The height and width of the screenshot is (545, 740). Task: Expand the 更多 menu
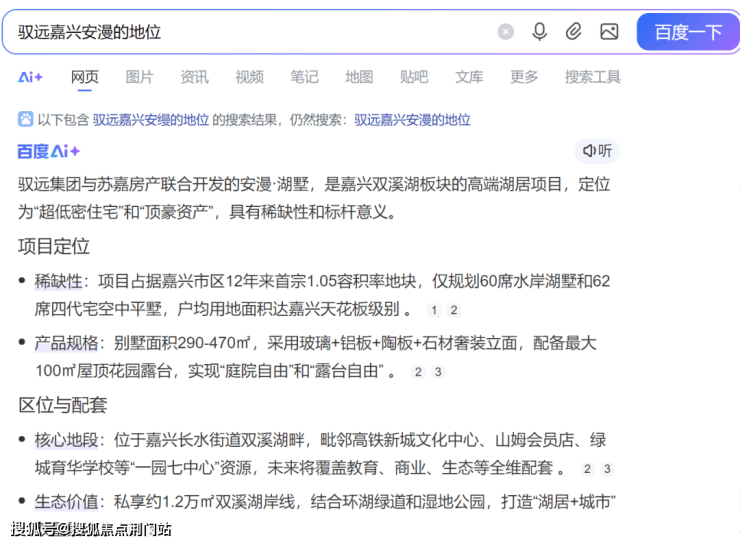click(523, 77)
